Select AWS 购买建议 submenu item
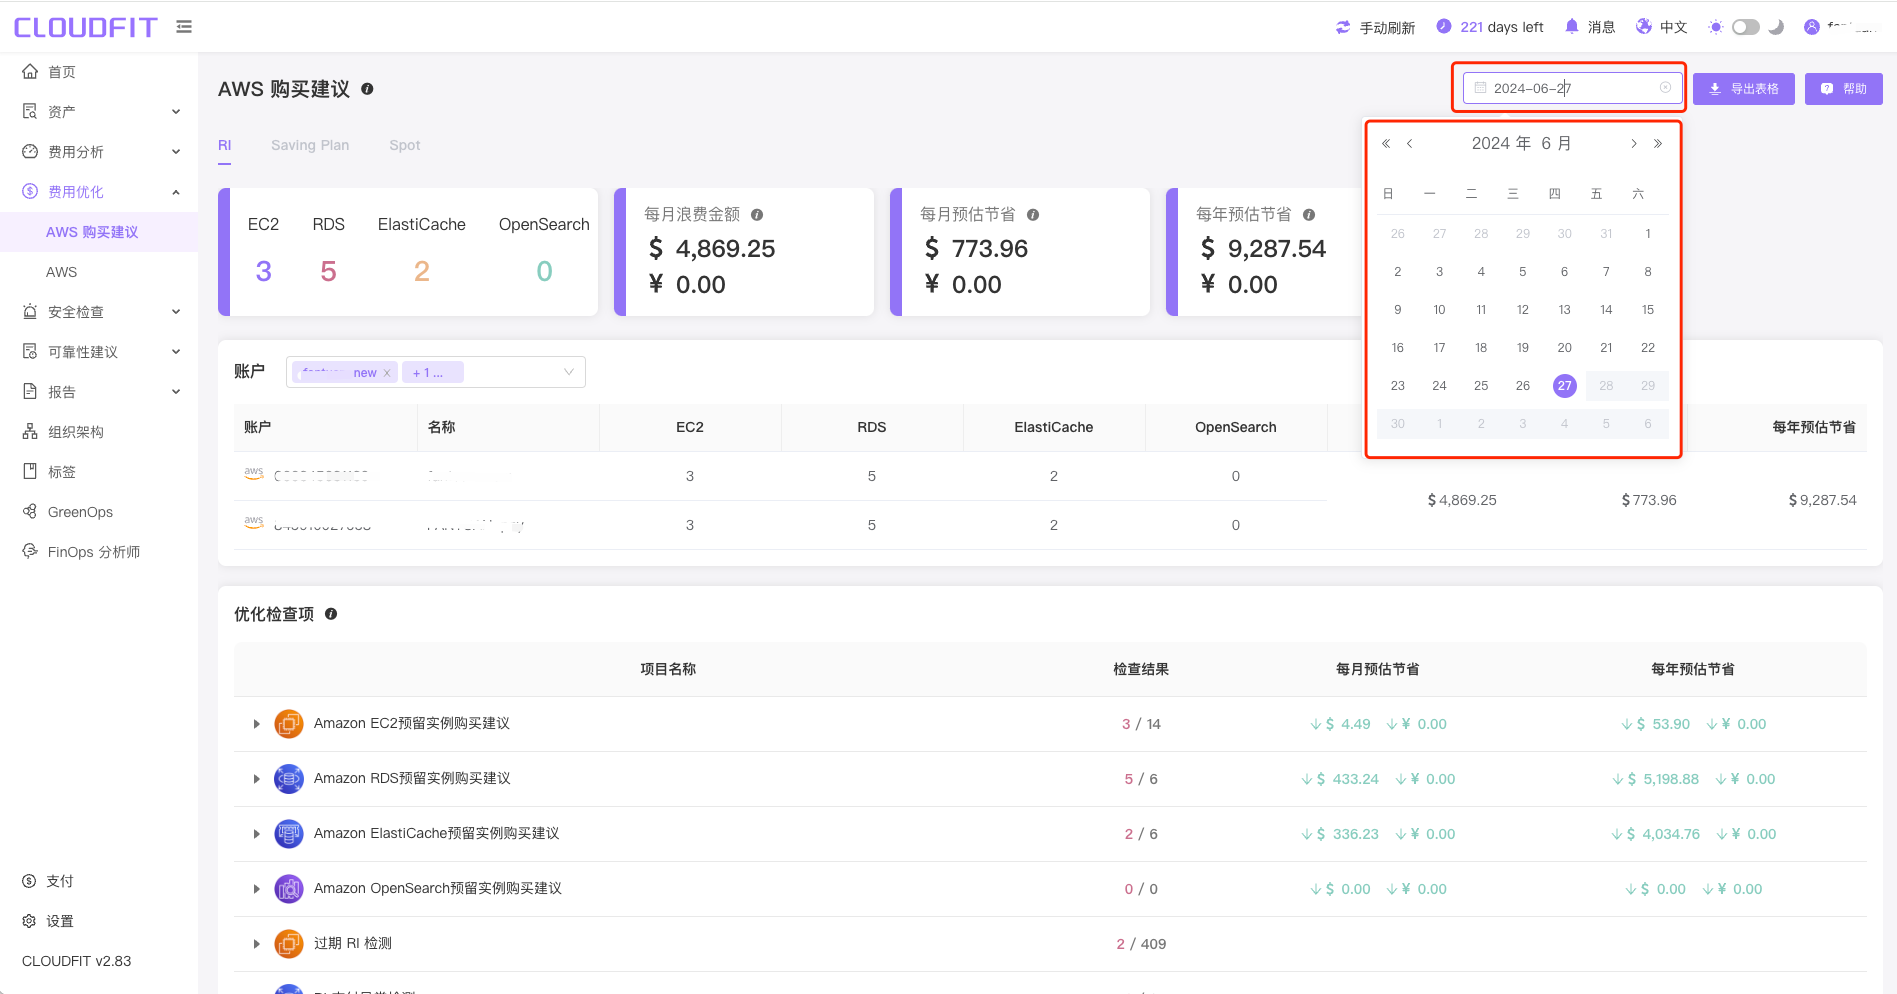The height and width of the screenshot is (994, 1897). tap(99, 232)
